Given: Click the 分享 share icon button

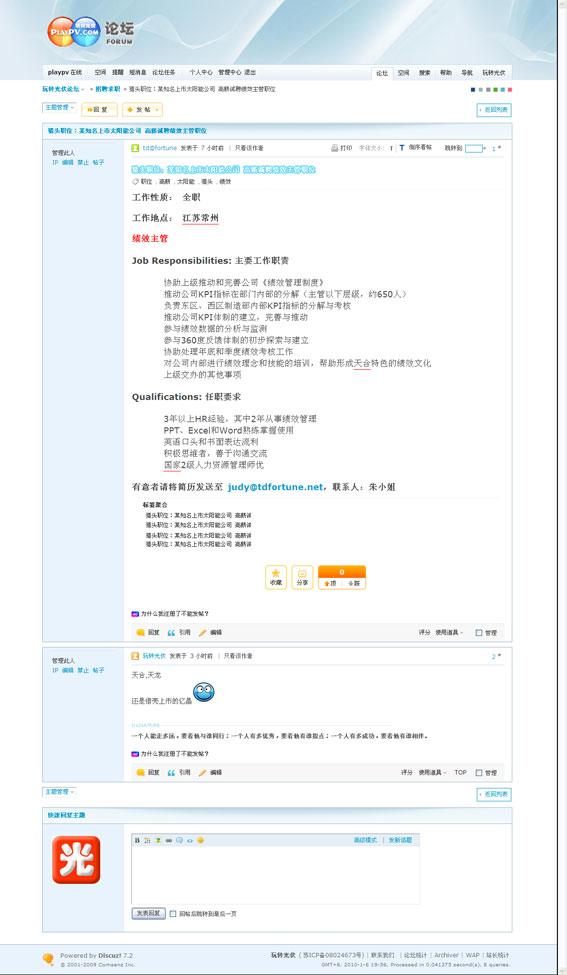Looking at the screenshot, I should pos(302,577).
